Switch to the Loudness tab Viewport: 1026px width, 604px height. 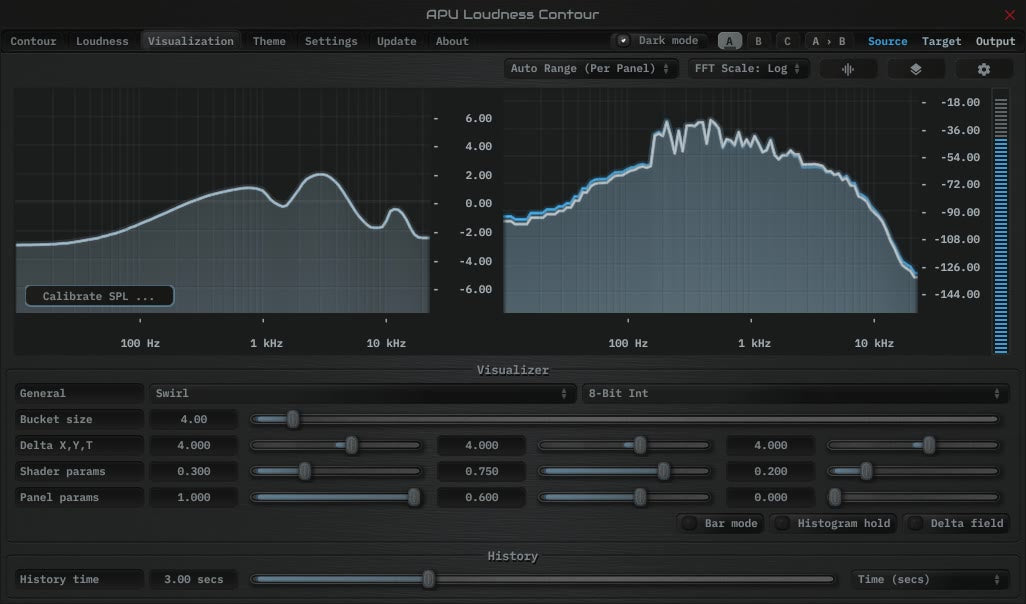(x=102, y=41)
